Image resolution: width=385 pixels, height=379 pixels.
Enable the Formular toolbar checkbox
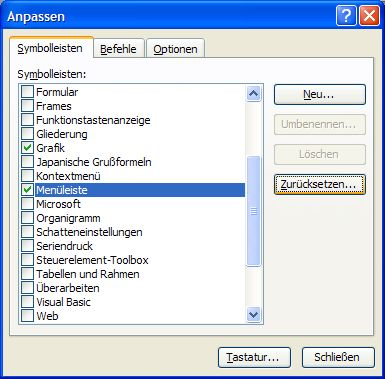click(27, 92)
